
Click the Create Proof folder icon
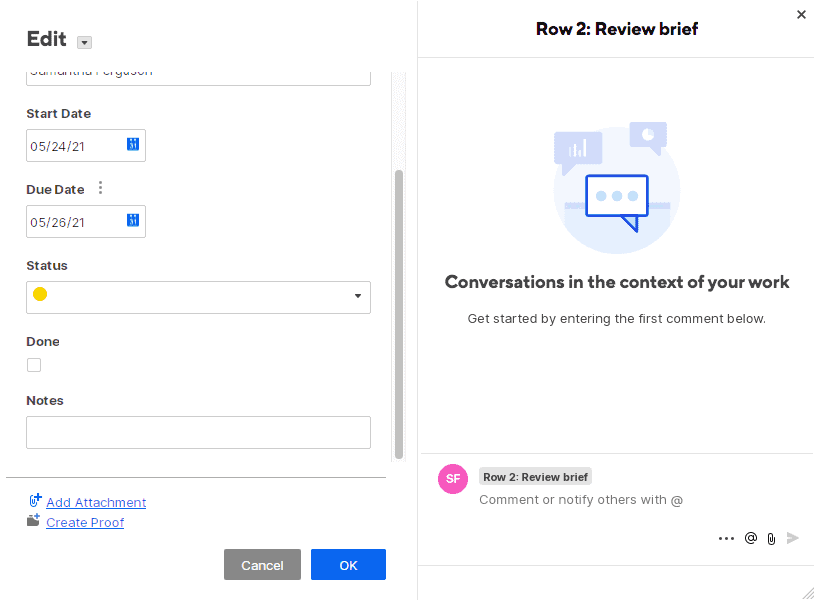pyautogui.click(x=34, y=521)
